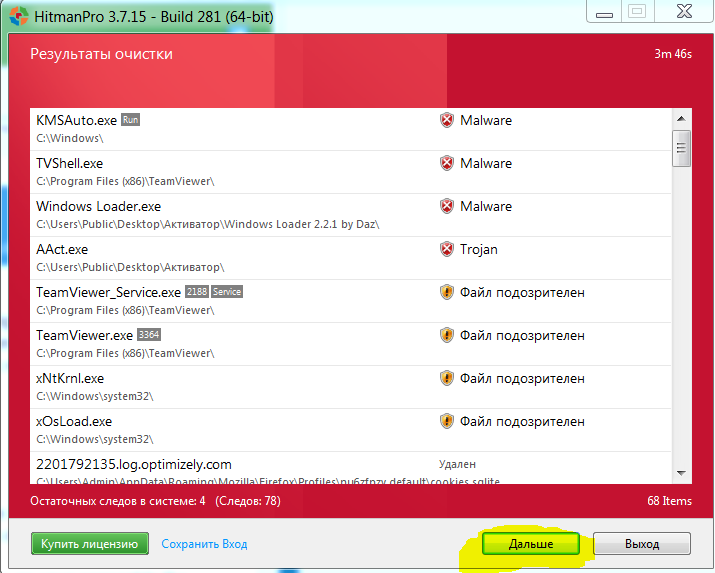
Task: Select the TVShell.exe entry name
Action: (70, 163)
